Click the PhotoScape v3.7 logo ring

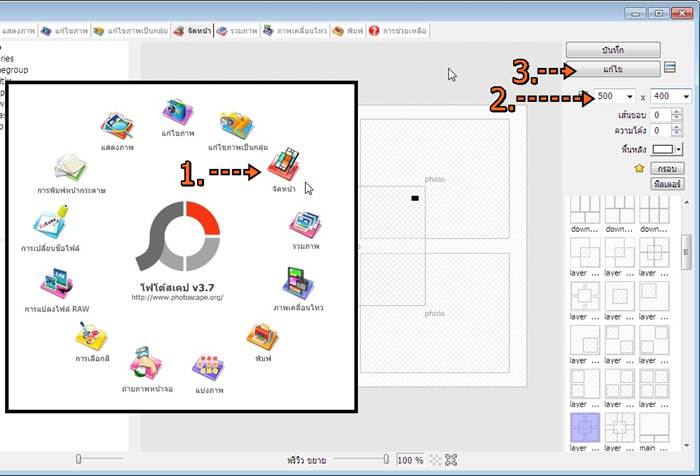[x=178, y=236]
